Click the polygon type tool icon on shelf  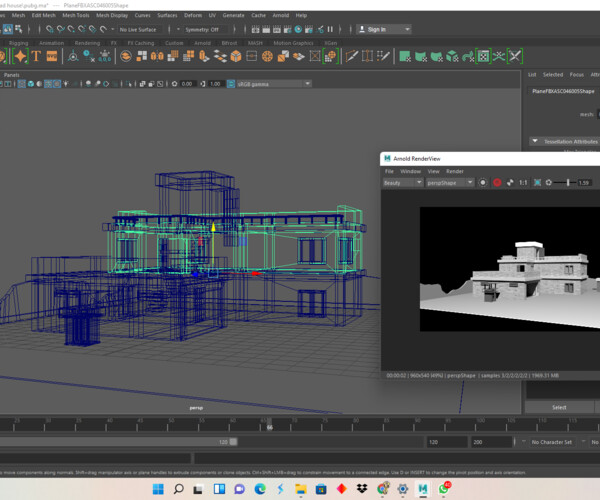click(x=37, y=56)
